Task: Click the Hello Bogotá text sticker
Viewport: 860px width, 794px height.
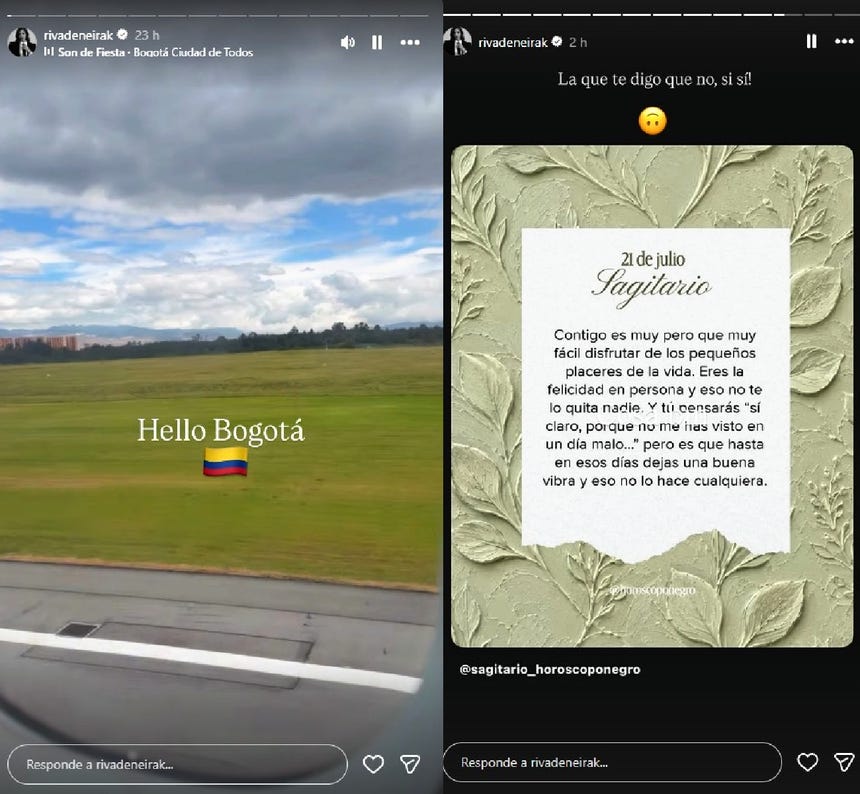Action: point(220,430)
